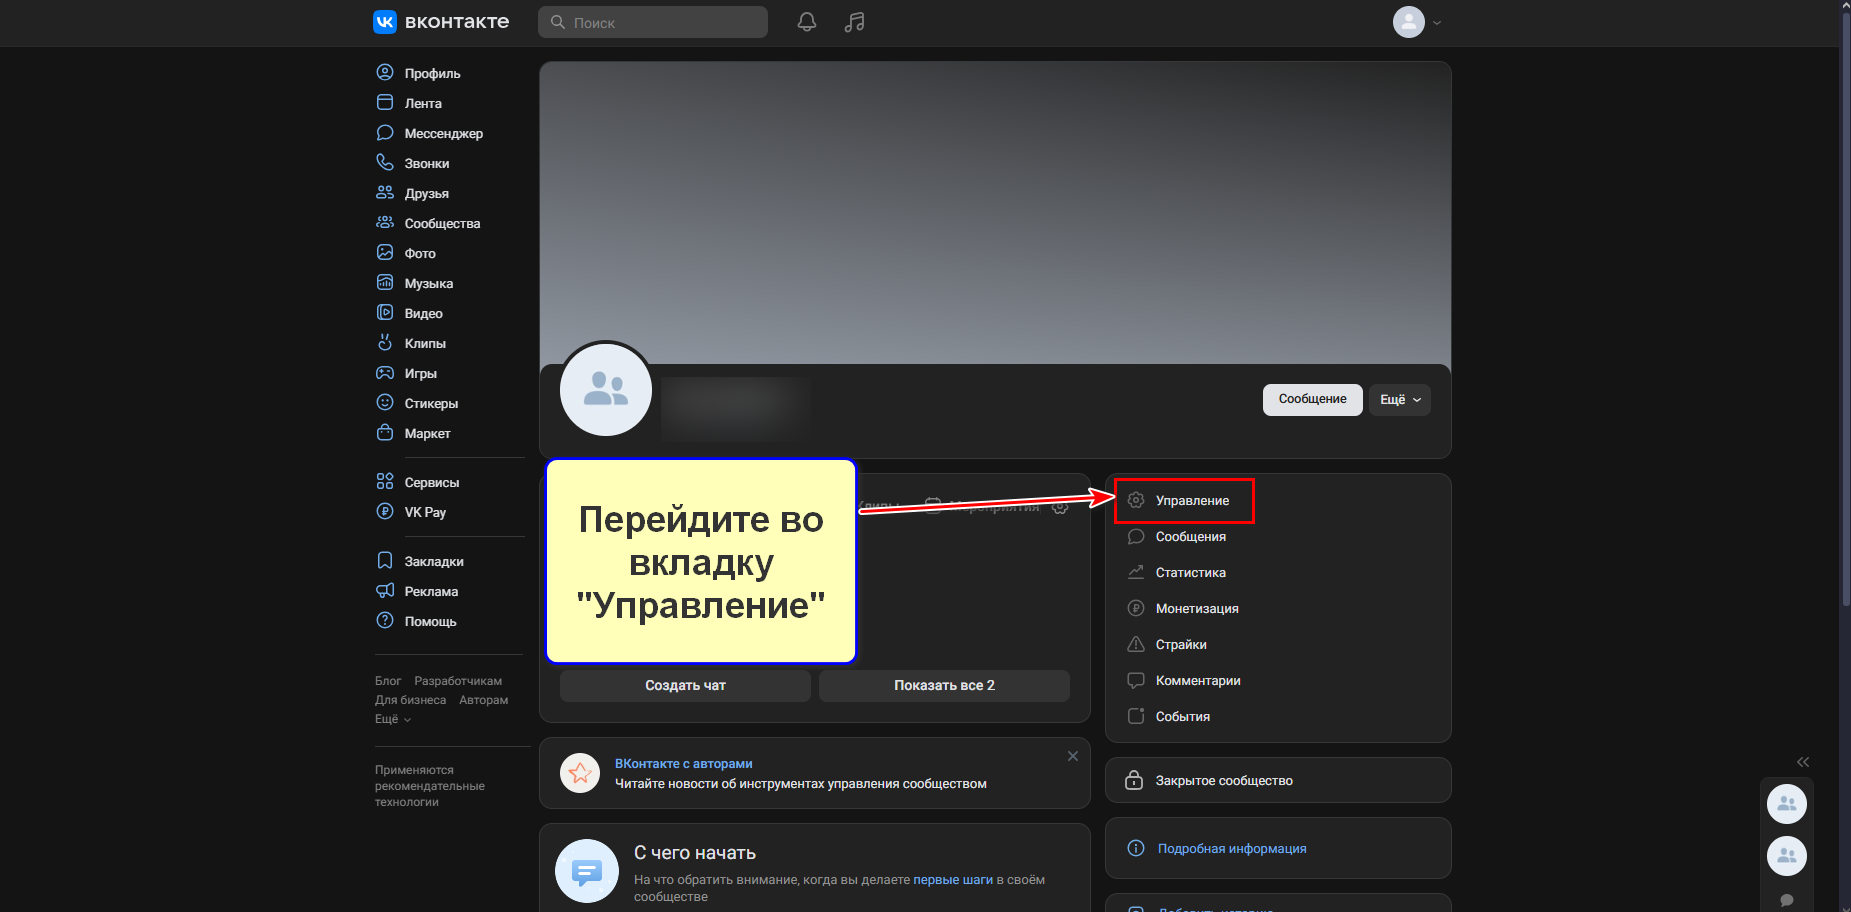This screenshot has width=1851, height=912.
Task: Open the second chat avatar in the side panel
Action: 1787,856
